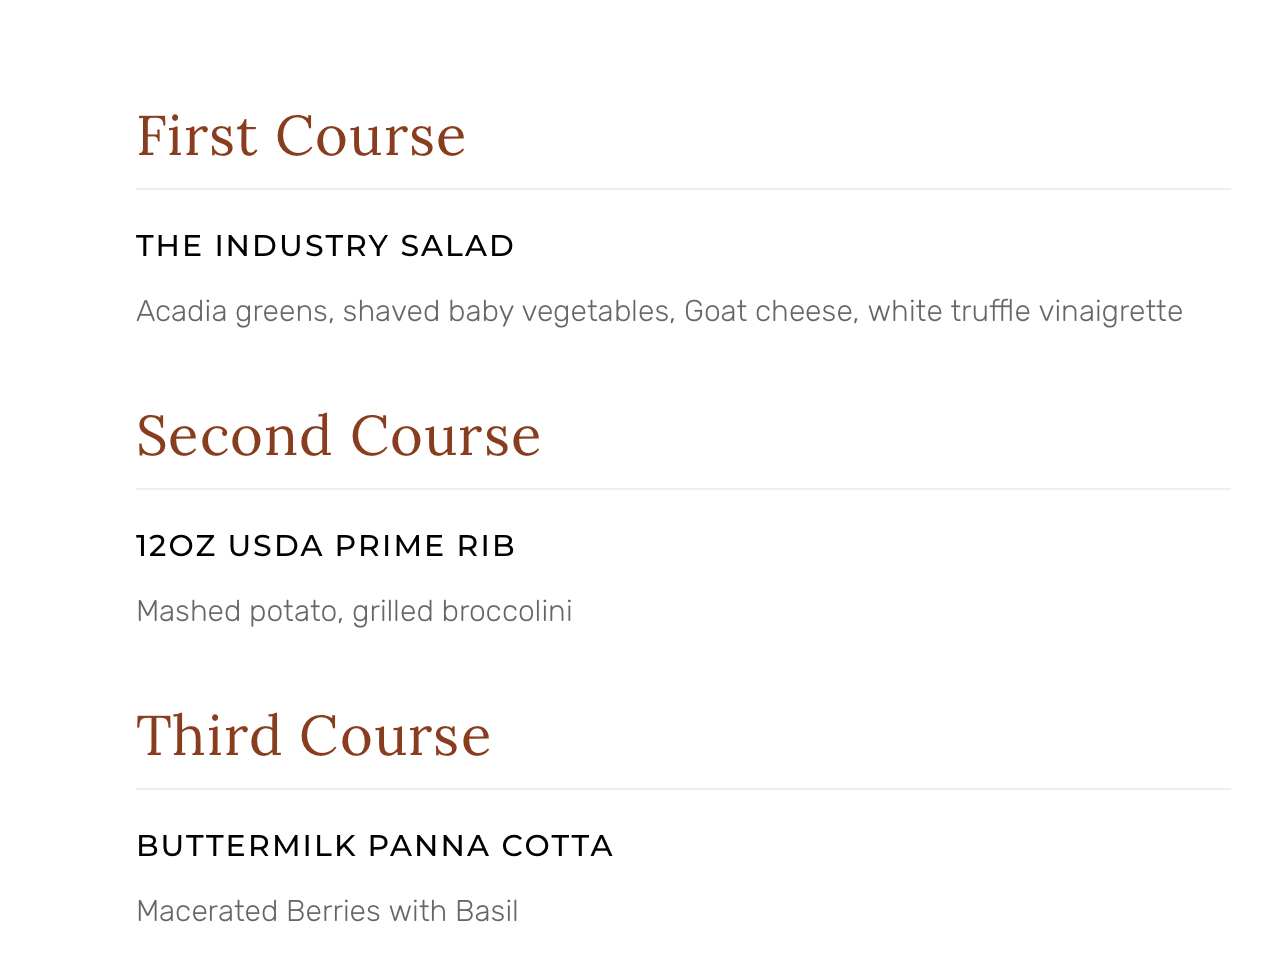The height and width of the screenshot is (967, 1282).
Task: Click the Third Course heading
Action: (313, 736)
